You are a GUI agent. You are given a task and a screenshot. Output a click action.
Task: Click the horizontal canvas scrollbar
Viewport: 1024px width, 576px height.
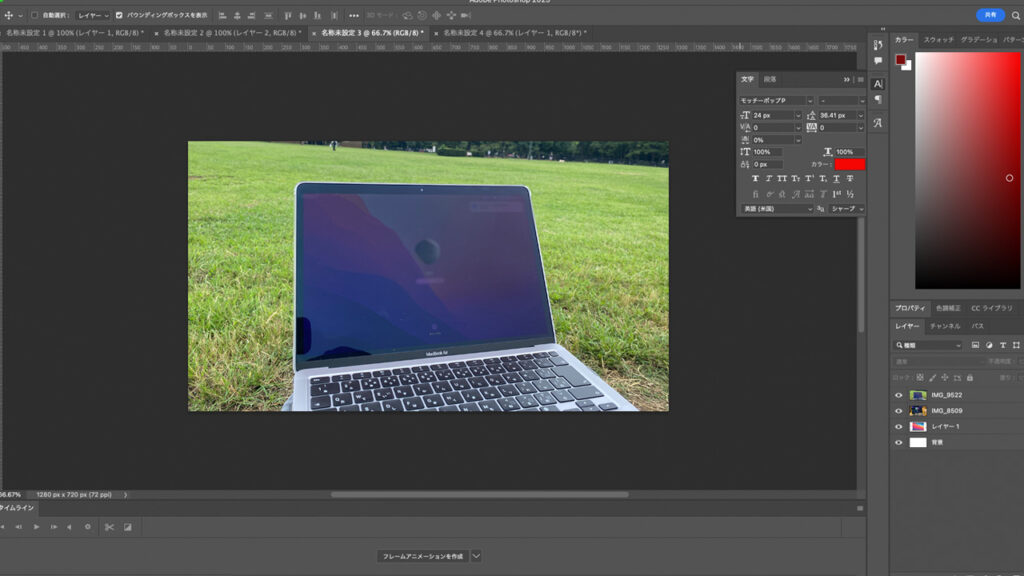479,494
